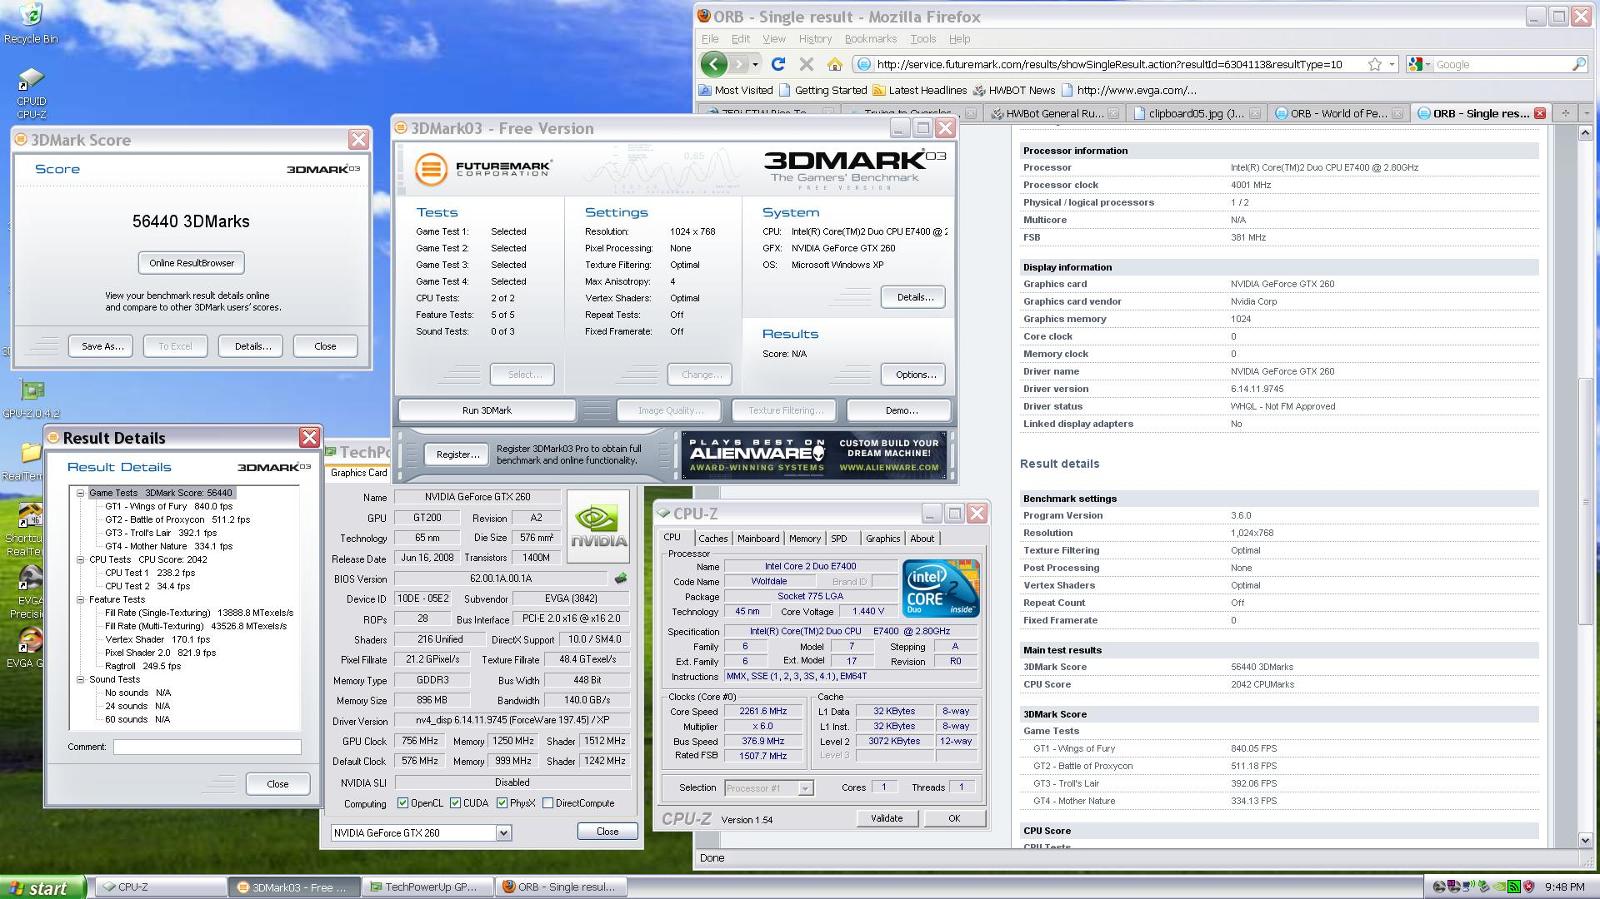Viewport: 1600px width, 899px height.
Task: Click the Intel Core 2 Duo logo in CPU-Z
Action: pos(940,588)
